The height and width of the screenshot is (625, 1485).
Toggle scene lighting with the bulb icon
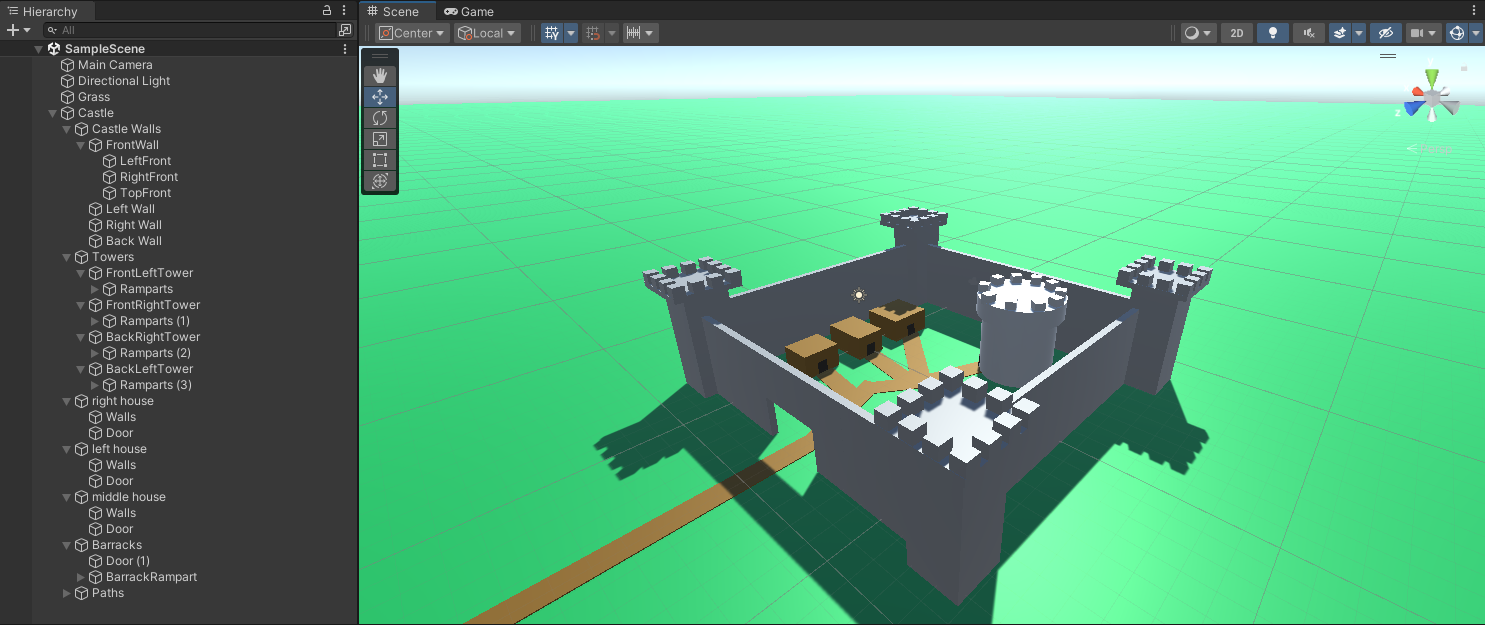tap(1272, 32)
